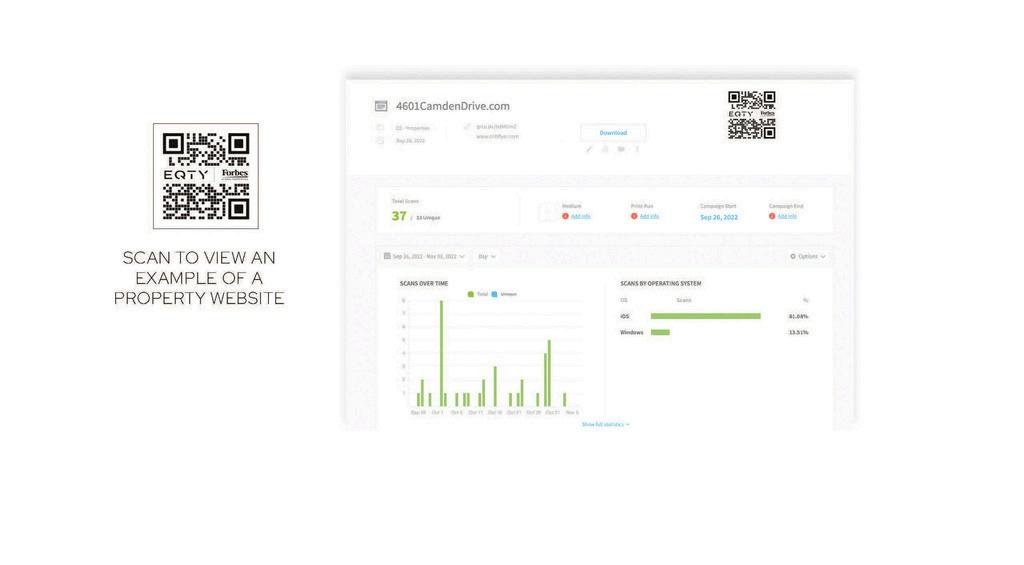Viewport: 1024px width, 565px height.
Task: Expand Show full statistics link
Action: point(605,425)
